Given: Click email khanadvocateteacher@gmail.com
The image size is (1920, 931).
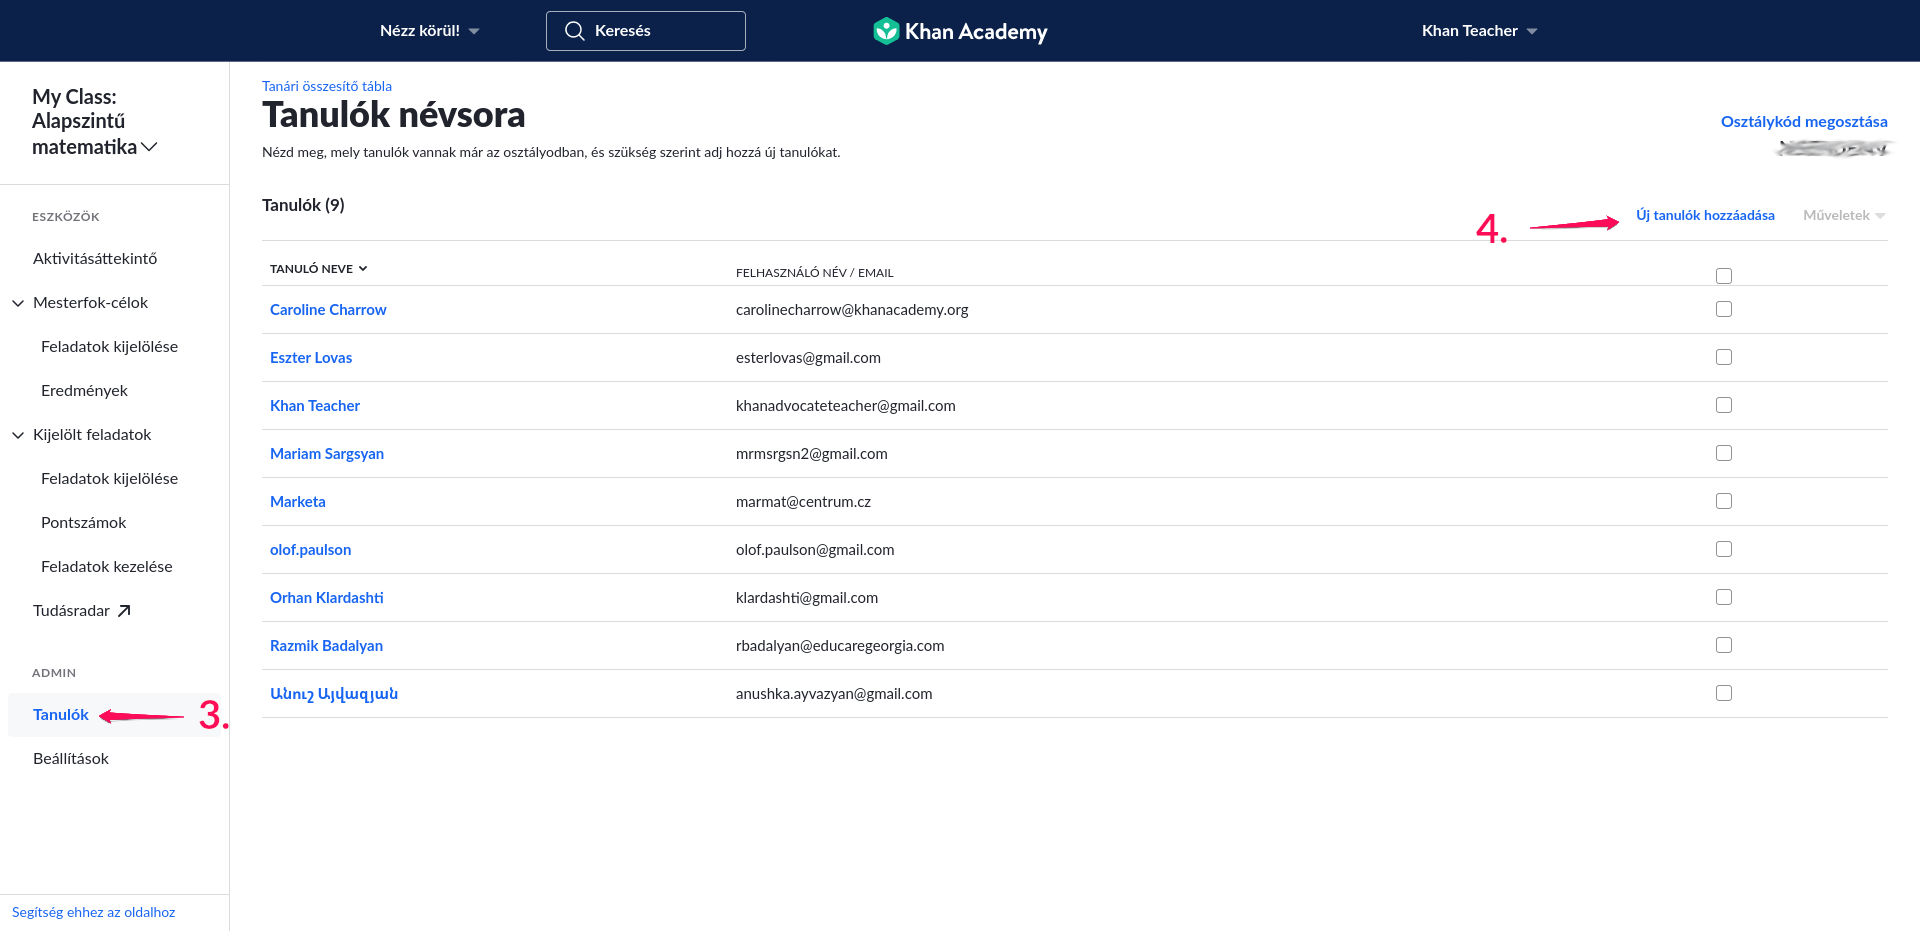Looking at the screenshot, I should coord(846,406).
